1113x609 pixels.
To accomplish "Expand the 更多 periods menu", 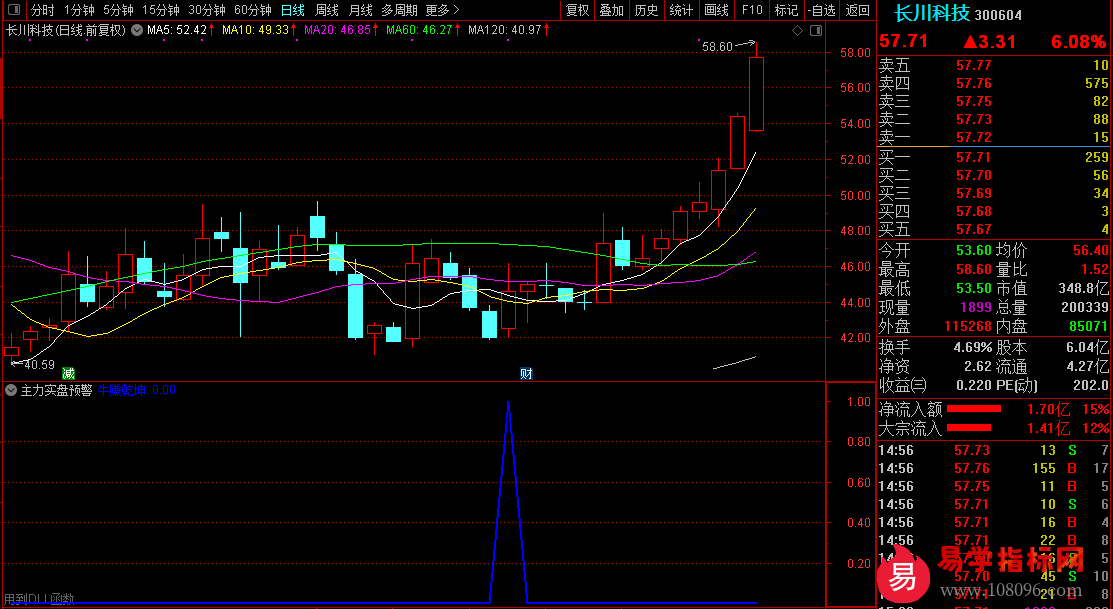I will [x=442, y=10].
